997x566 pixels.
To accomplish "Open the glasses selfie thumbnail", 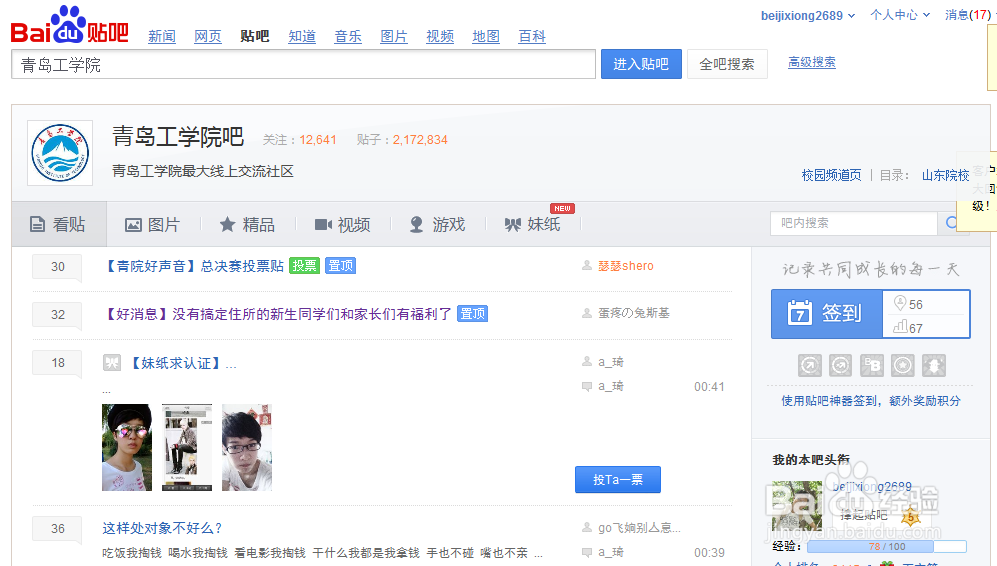I will coord(247,447).
